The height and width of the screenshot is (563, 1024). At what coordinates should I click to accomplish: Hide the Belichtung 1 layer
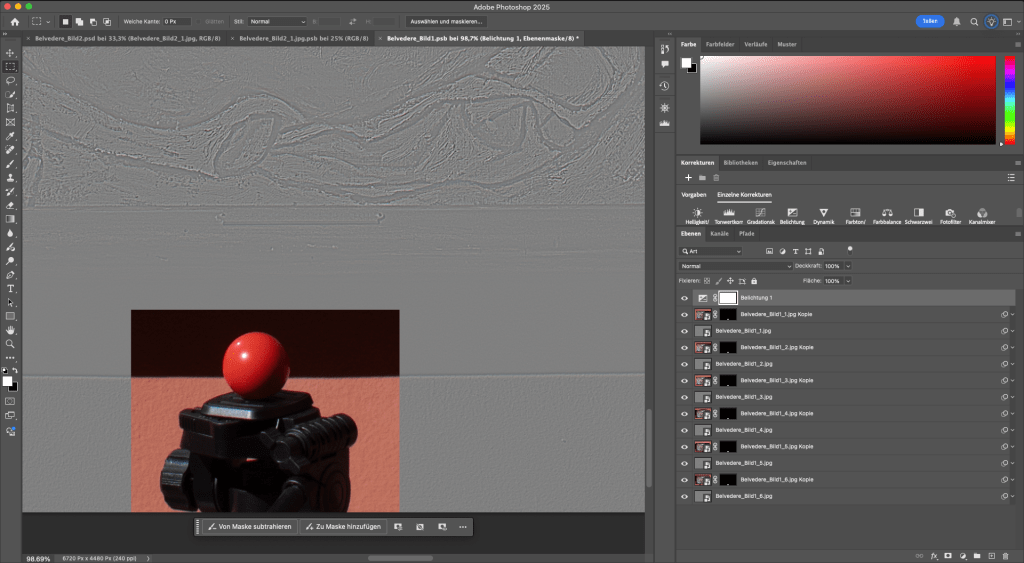(x=685, y=298)
